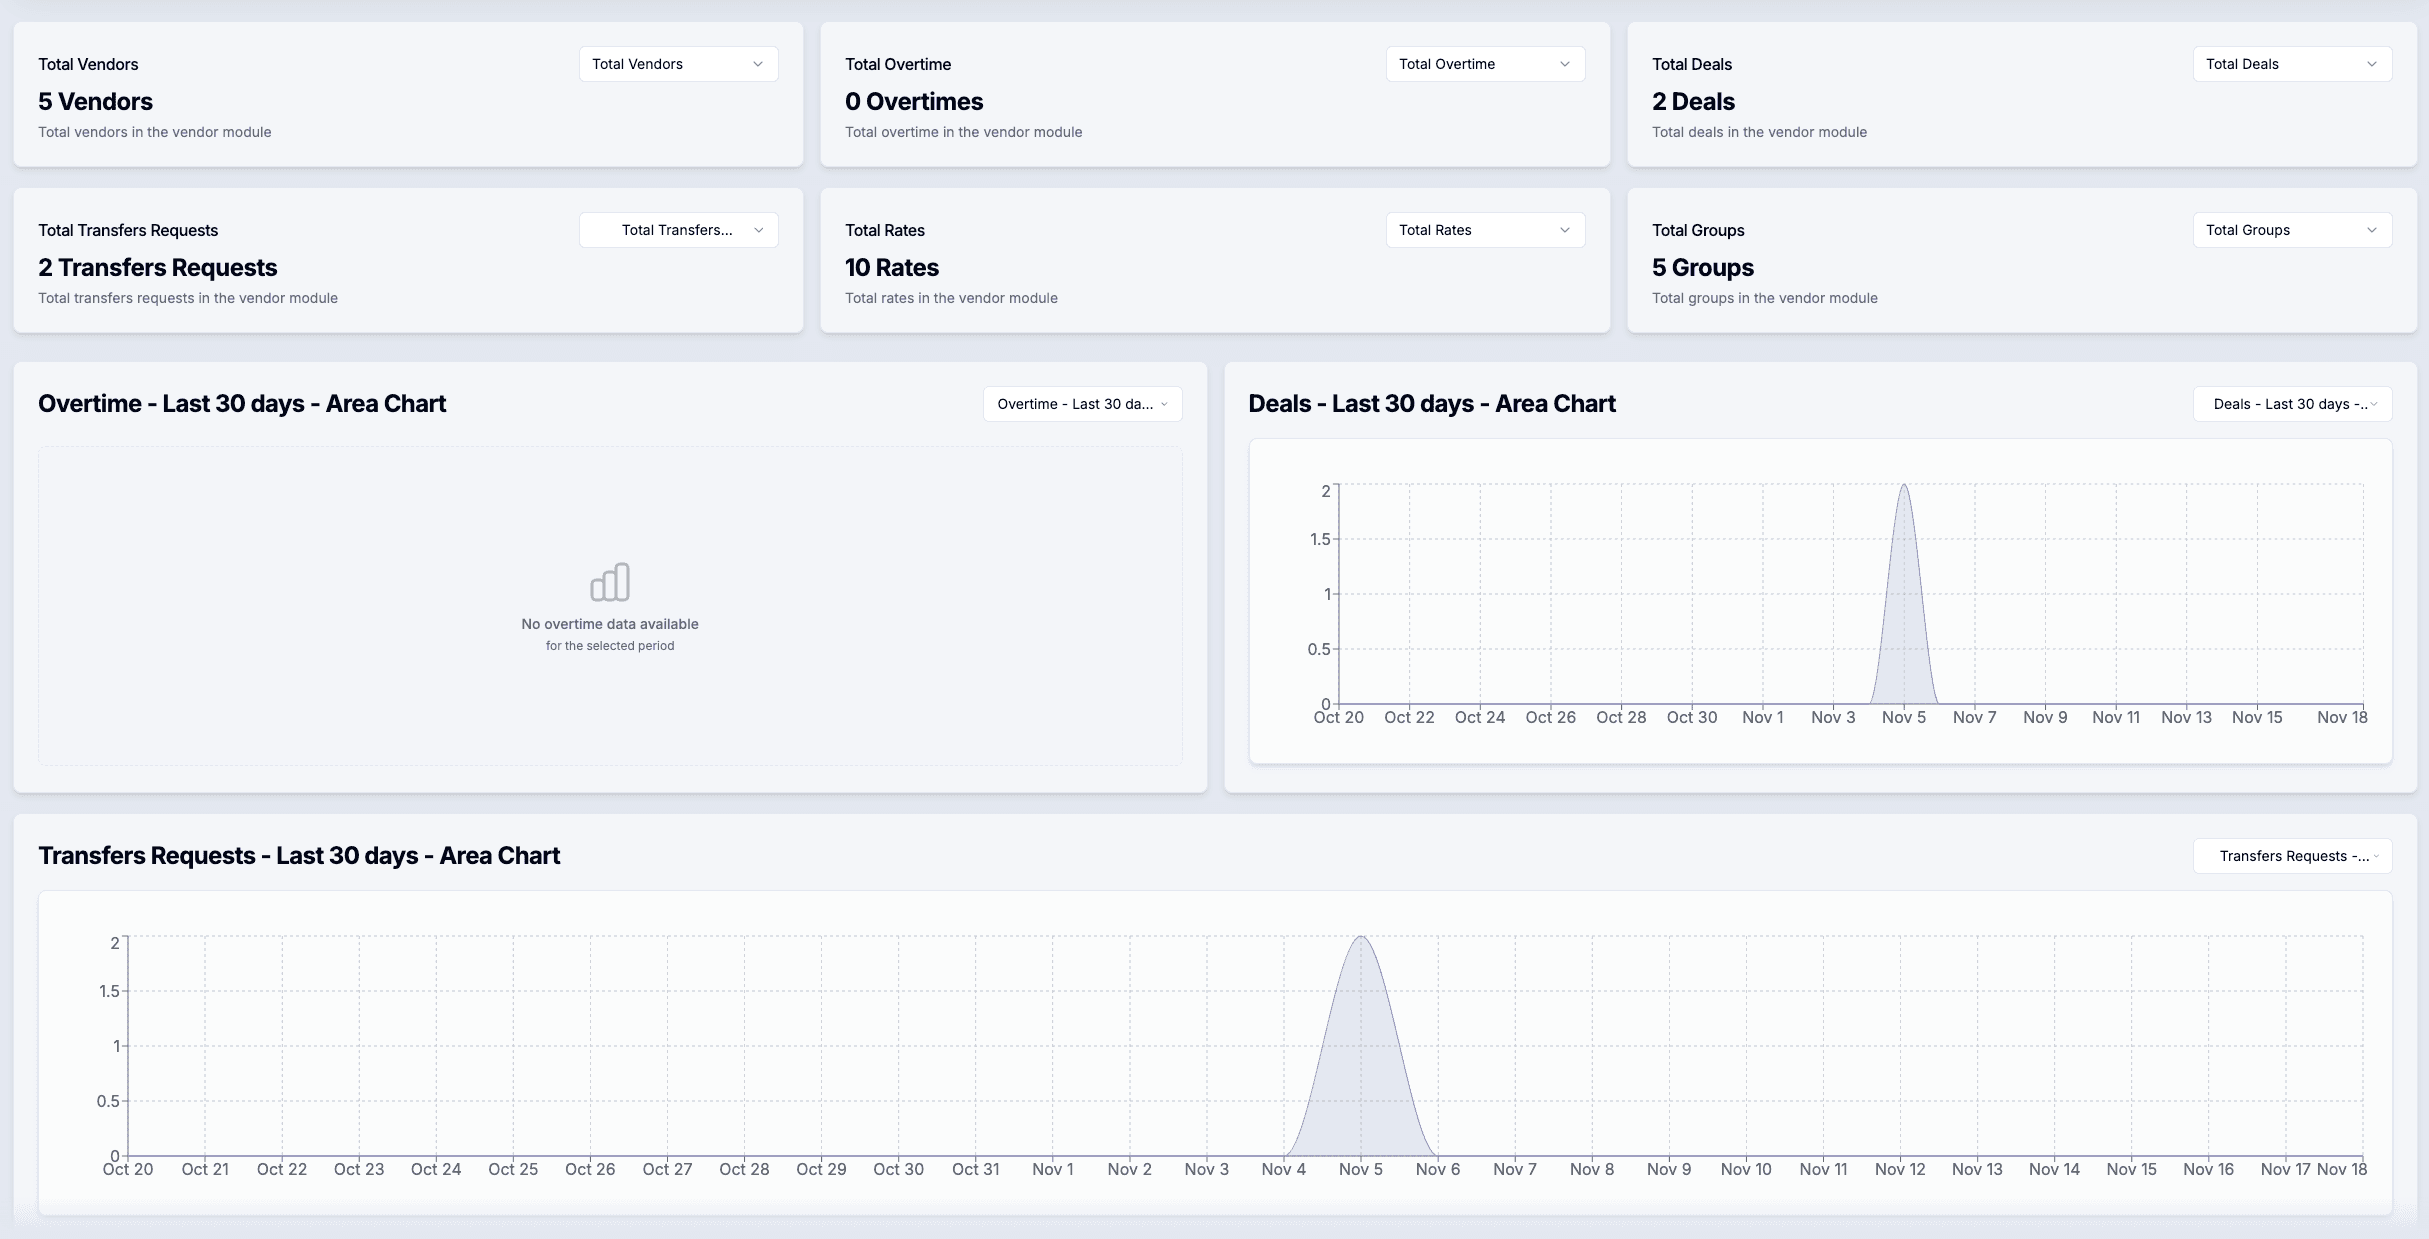
Task: Click the 0 Overtimes value
Action: pos(914,101)
